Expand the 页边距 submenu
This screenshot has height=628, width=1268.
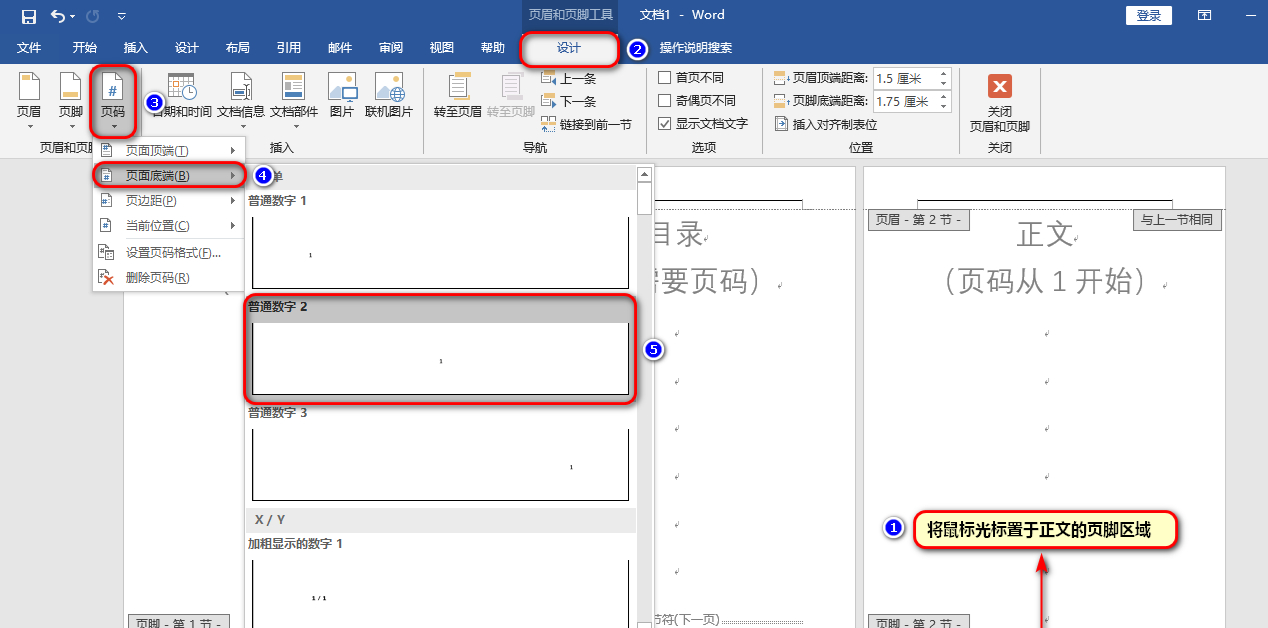tap(168, 201)
